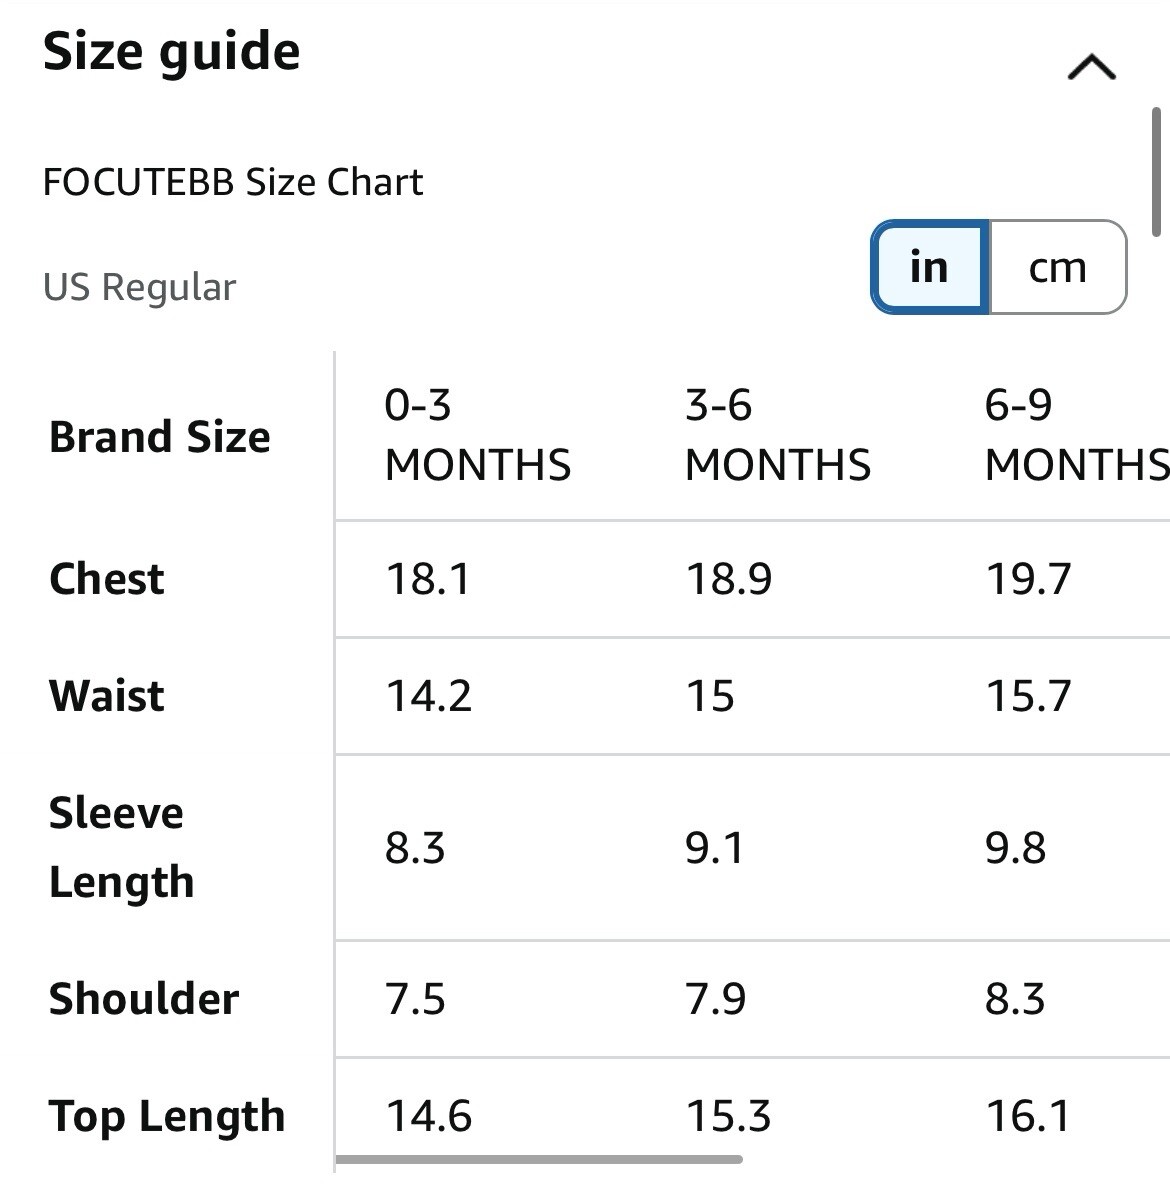
Task: Click the Waist row label
Action: (x=107, y=696)
